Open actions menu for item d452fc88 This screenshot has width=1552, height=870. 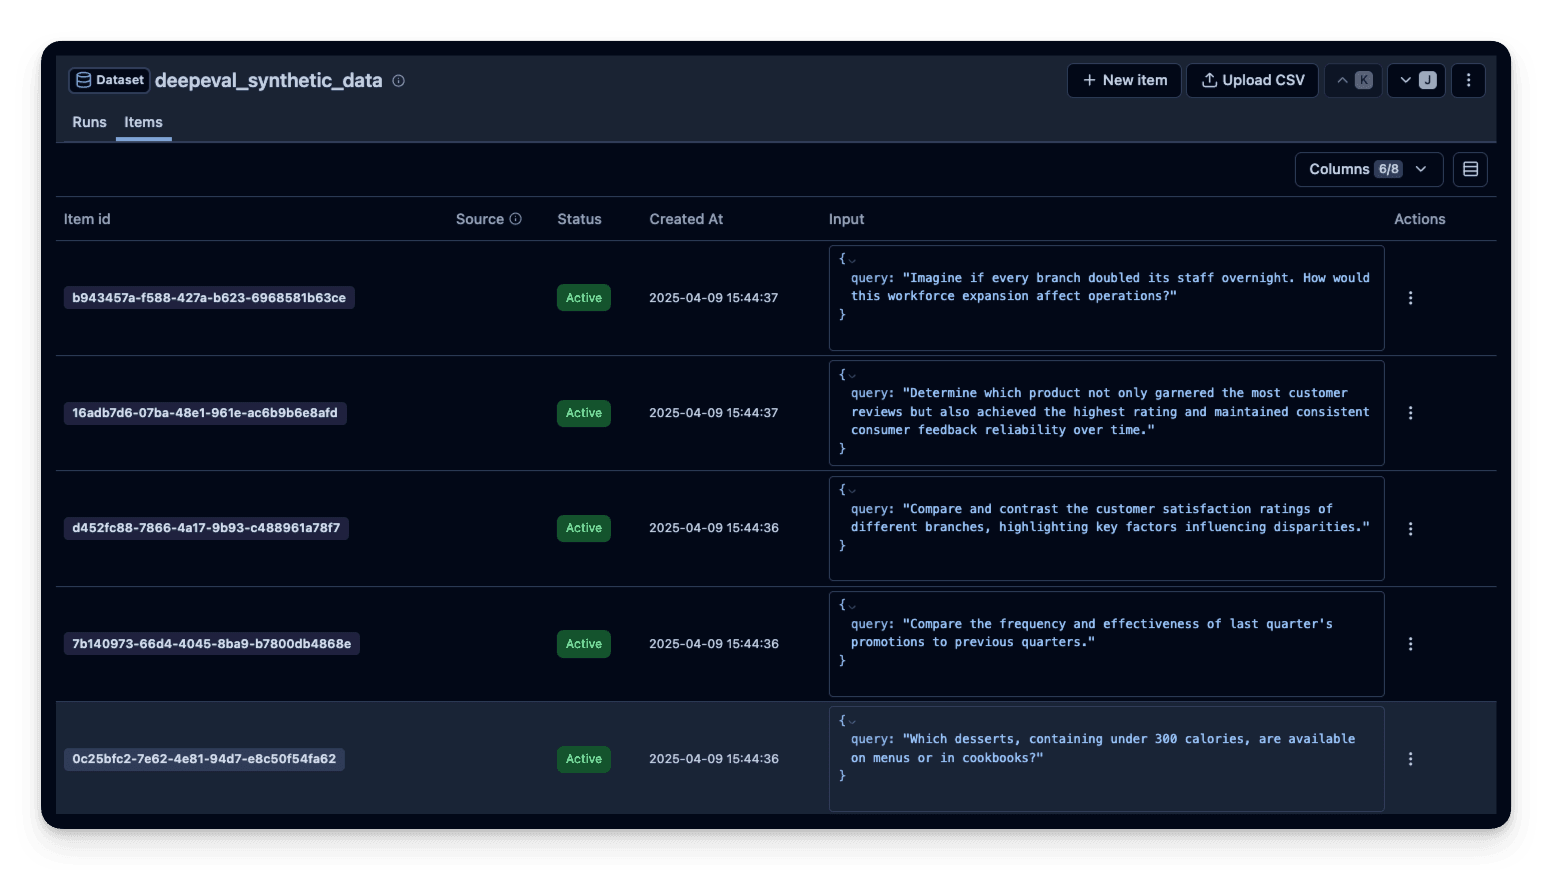pos(1410,528)
